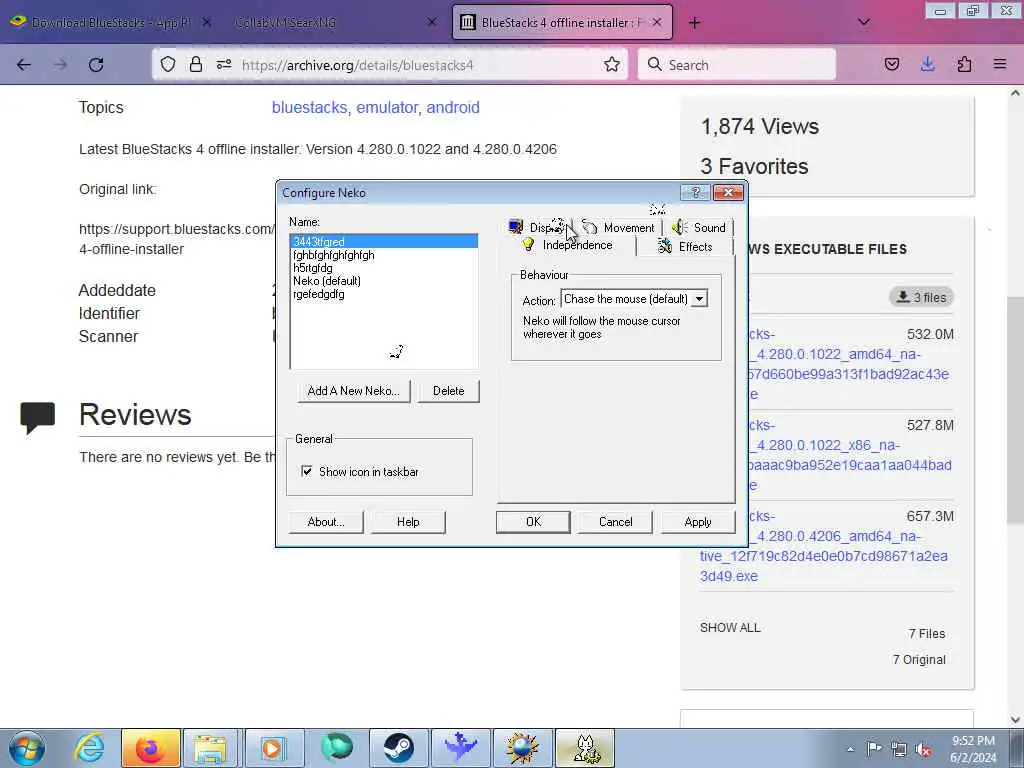The height and width of the screenshot is (768, 1024).
Task: Download the 657.3M 4.280.0.4206 amd64 exe
Action: point(824,546)
